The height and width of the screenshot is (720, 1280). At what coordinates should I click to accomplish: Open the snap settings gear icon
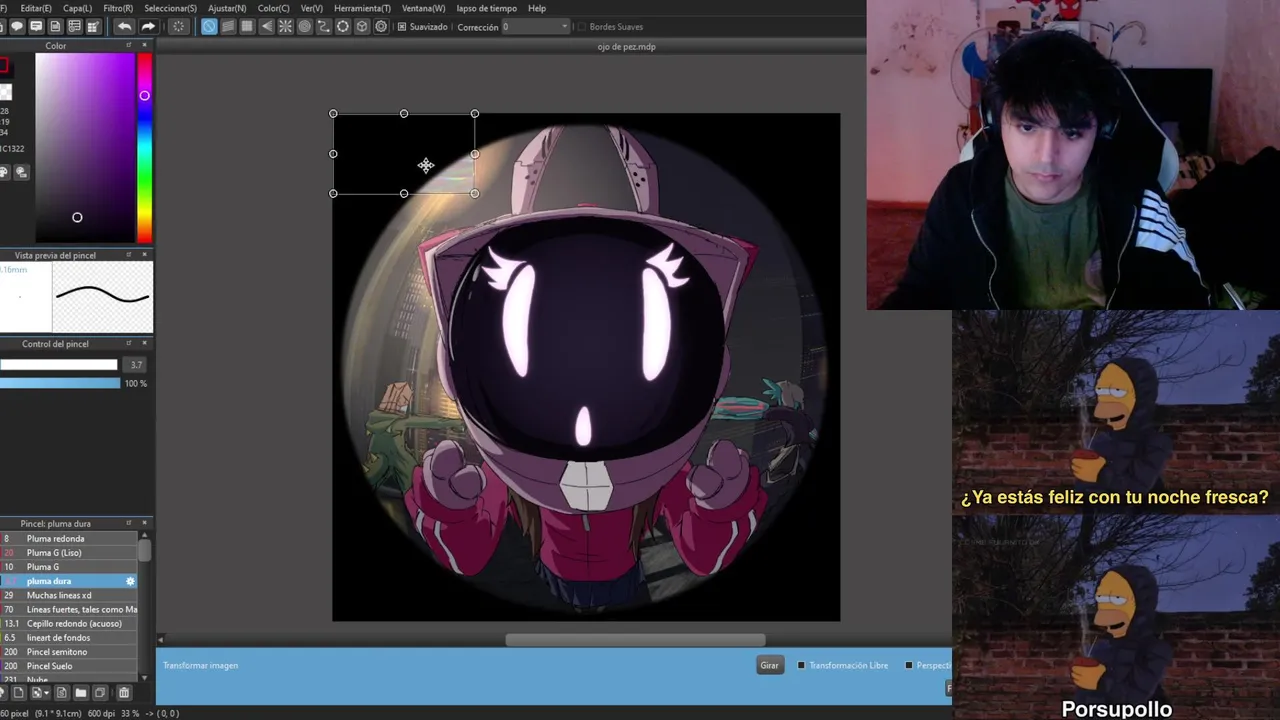(381, 27)
